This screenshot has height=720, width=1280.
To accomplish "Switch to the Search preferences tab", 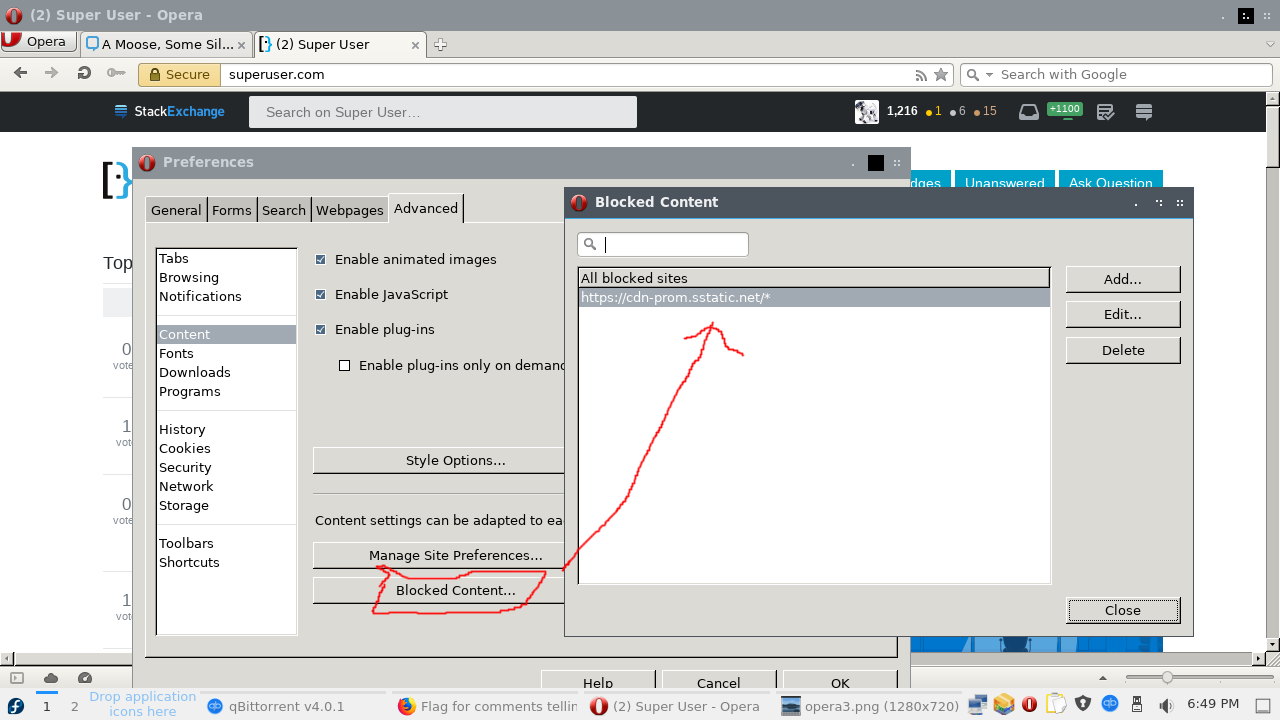I will (x=284, y=210).
